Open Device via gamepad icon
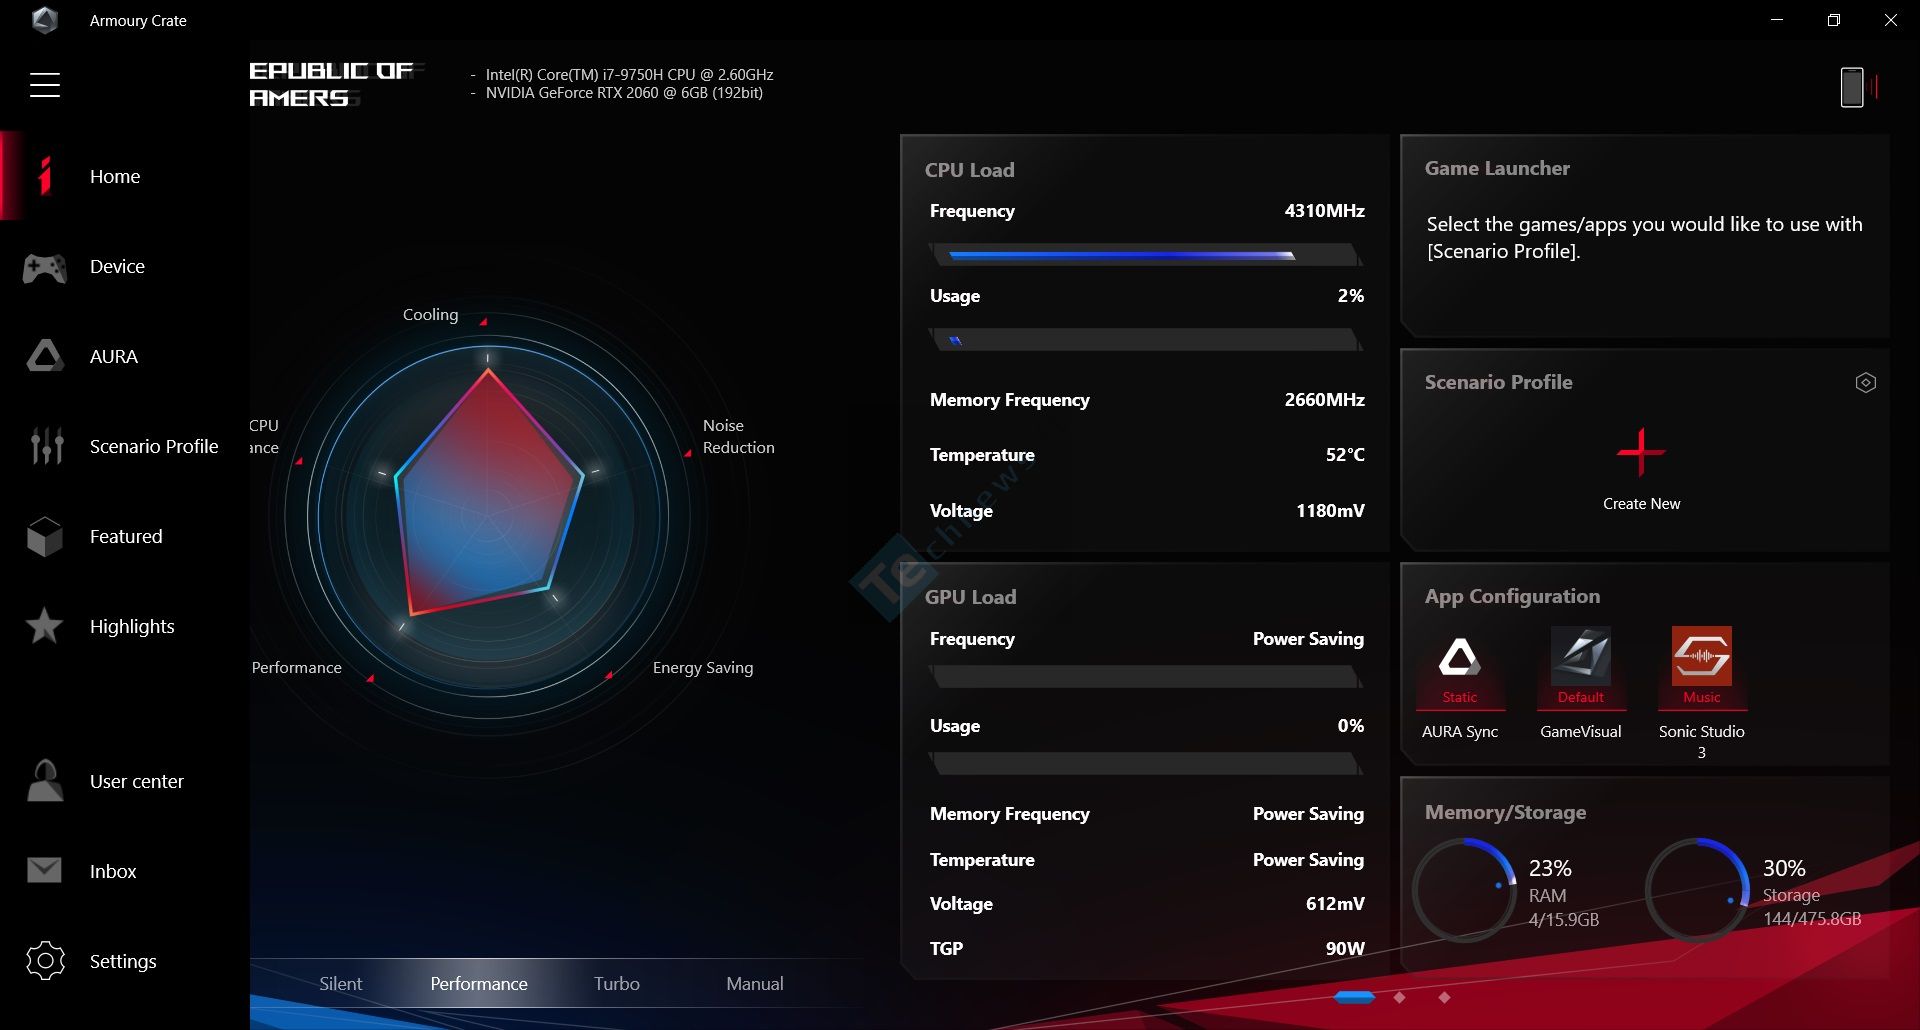This screenshot has width=1920, height=1030. point(45,267)
